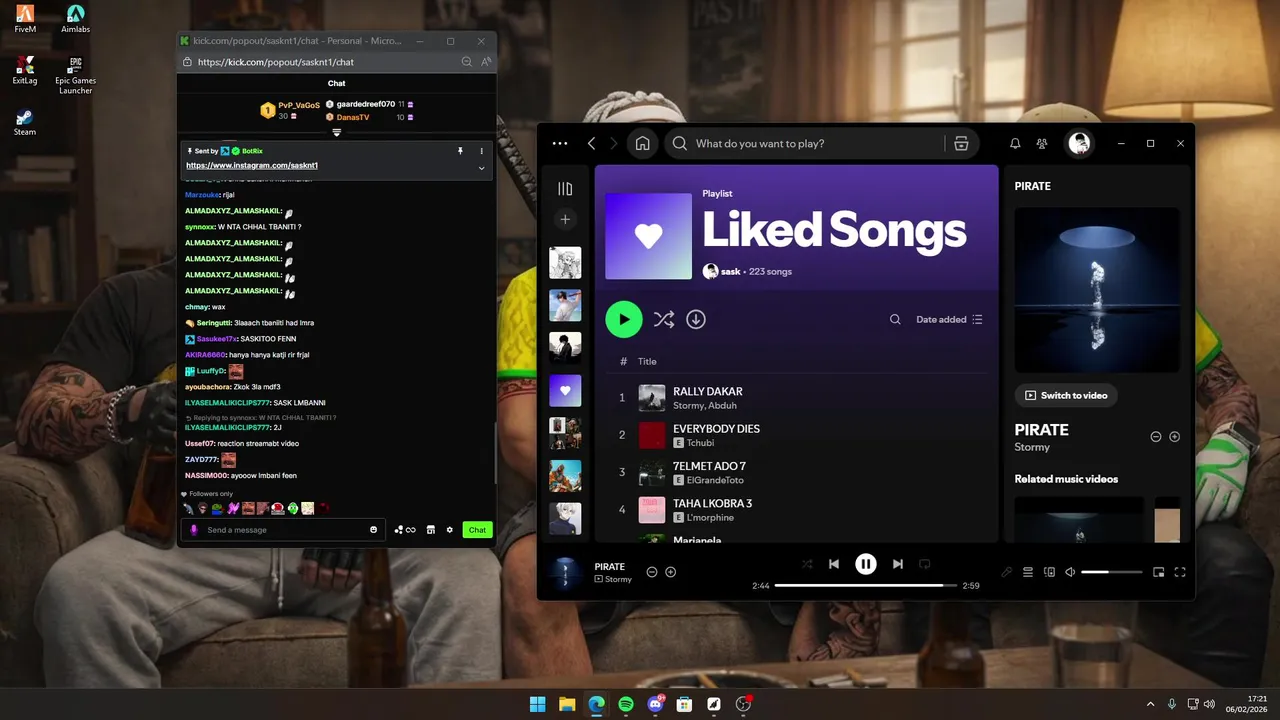Open the Kick shop icon near the chat input
Viewport: 1280px width, 720px height.
431,530
